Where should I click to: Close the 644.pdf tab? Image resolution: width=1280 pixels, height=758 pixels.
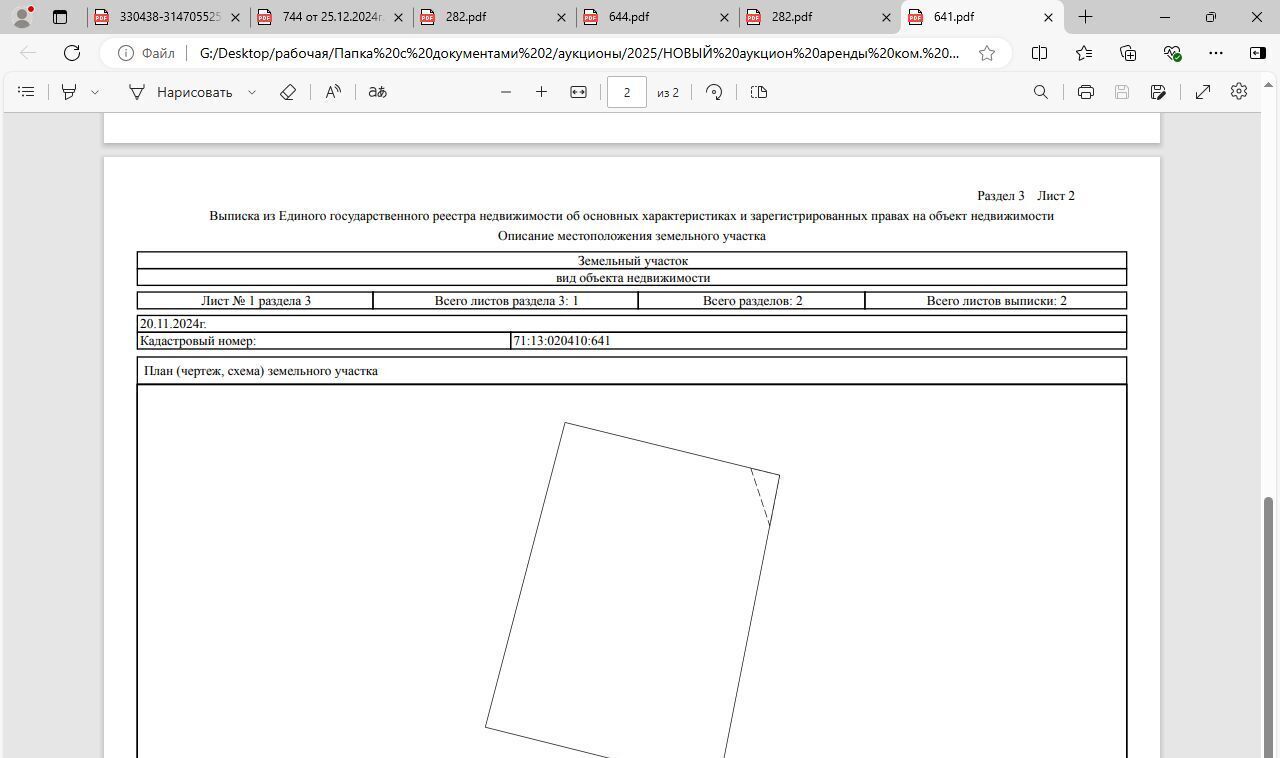pos(723,17)
